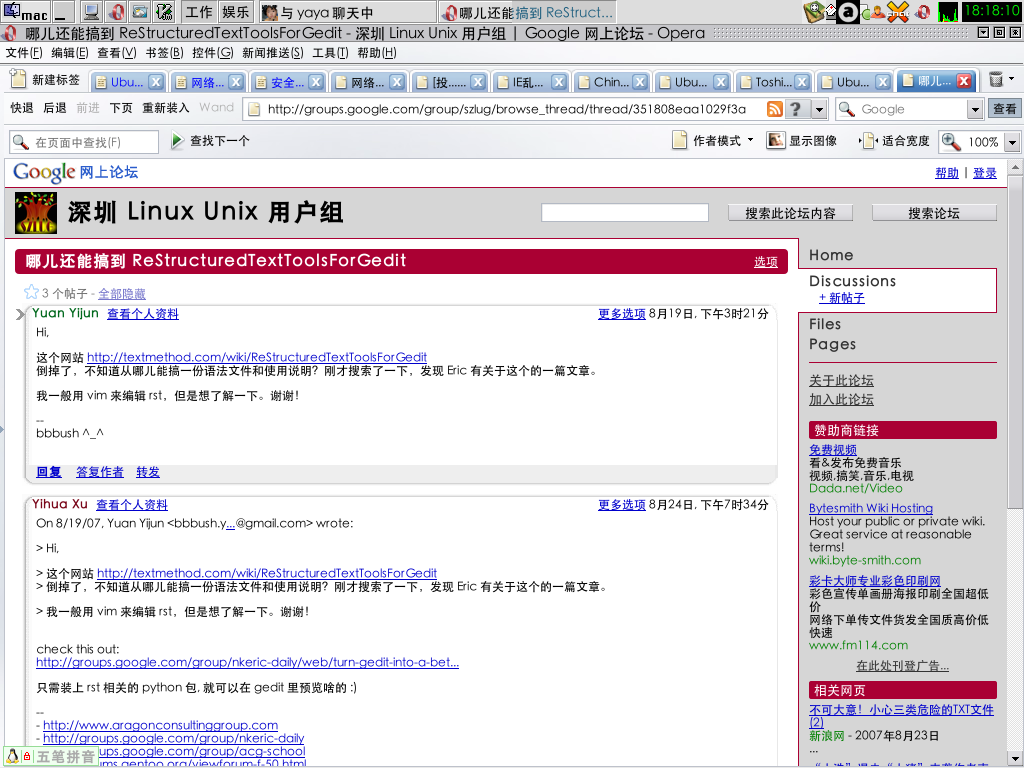
Task: Click the URL address field
Action: pos(505,109)
